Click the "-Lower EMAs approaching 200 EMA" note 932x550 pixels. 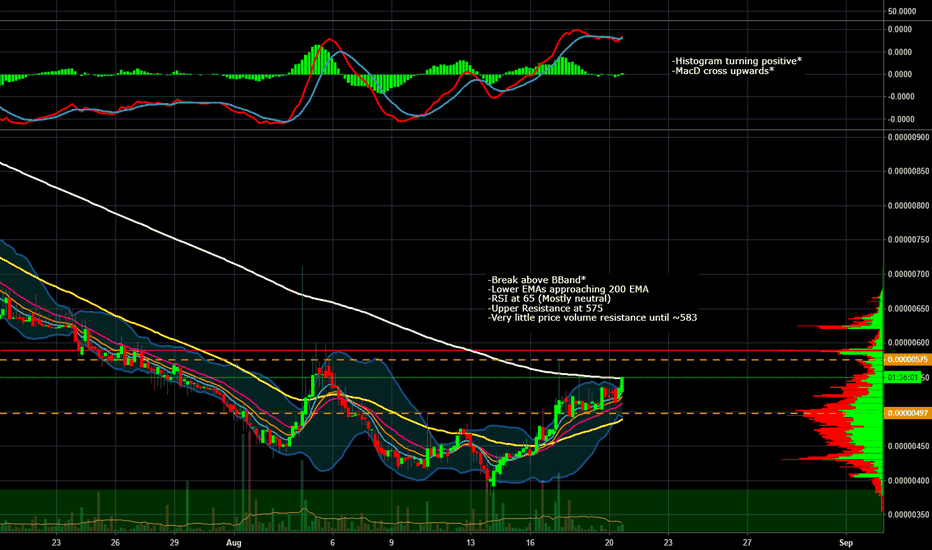[x=568, y=290]
